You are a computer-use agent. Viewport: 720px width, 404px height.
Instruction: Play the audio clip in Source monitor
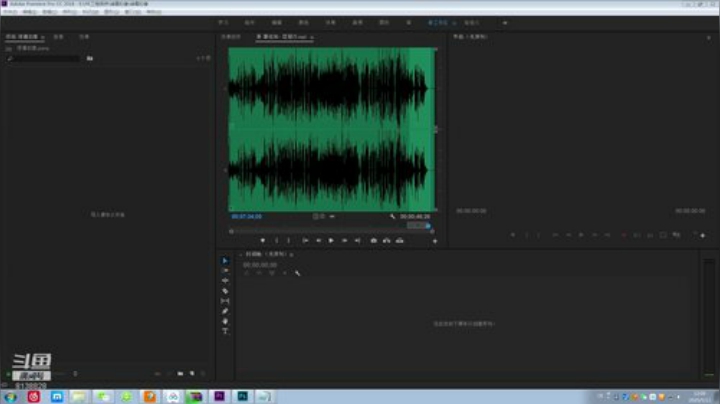click(x=331, y=241)
